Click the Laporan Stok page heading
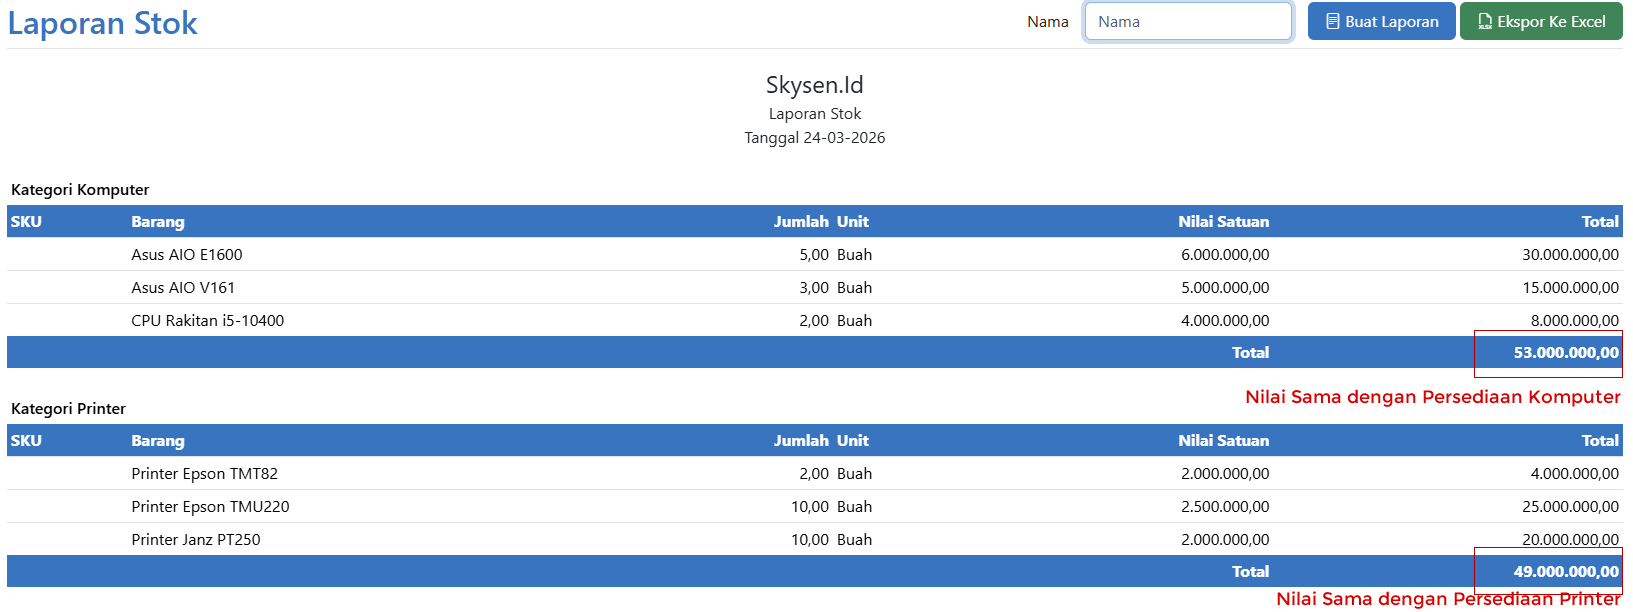 click(x=102, y=23)
